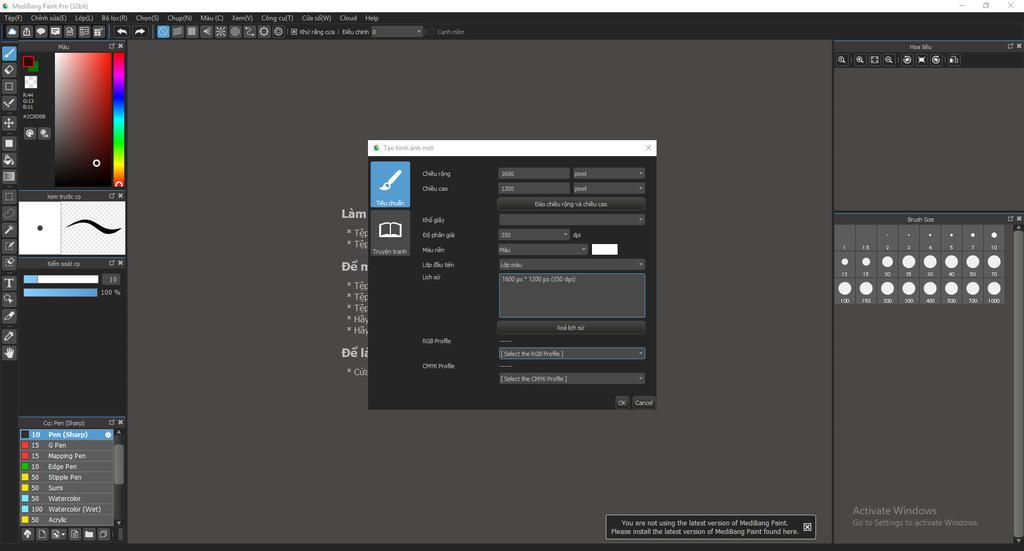Select Tiêu chuẩn standard template icon
The height and width of the screenshot is (551, 1024).
coord(390,184)
